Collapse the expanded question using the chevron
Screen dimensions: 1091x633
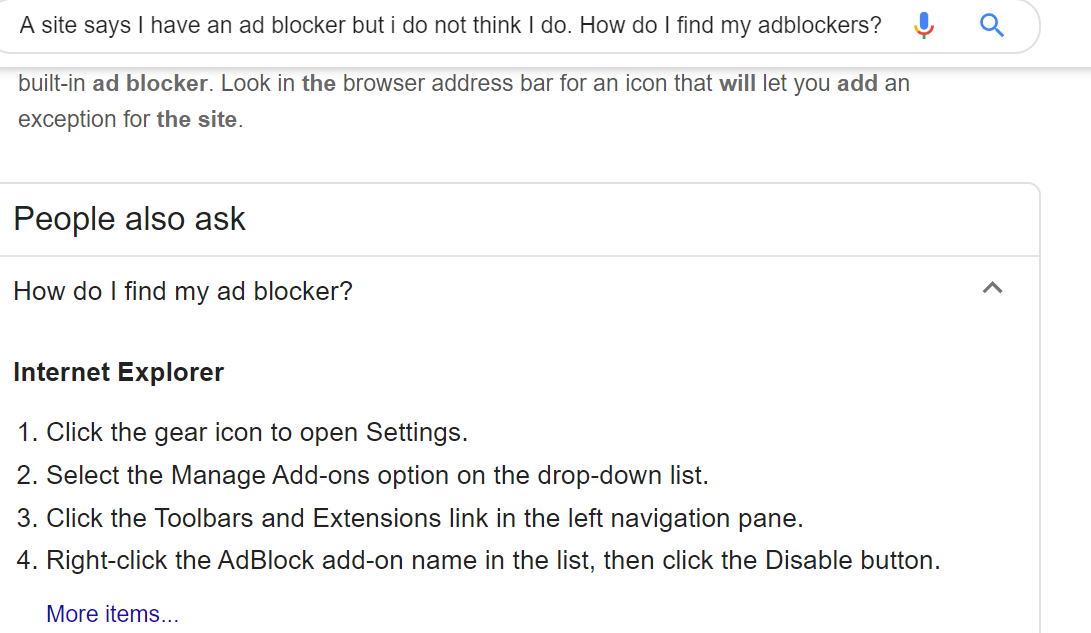point(992,289)
